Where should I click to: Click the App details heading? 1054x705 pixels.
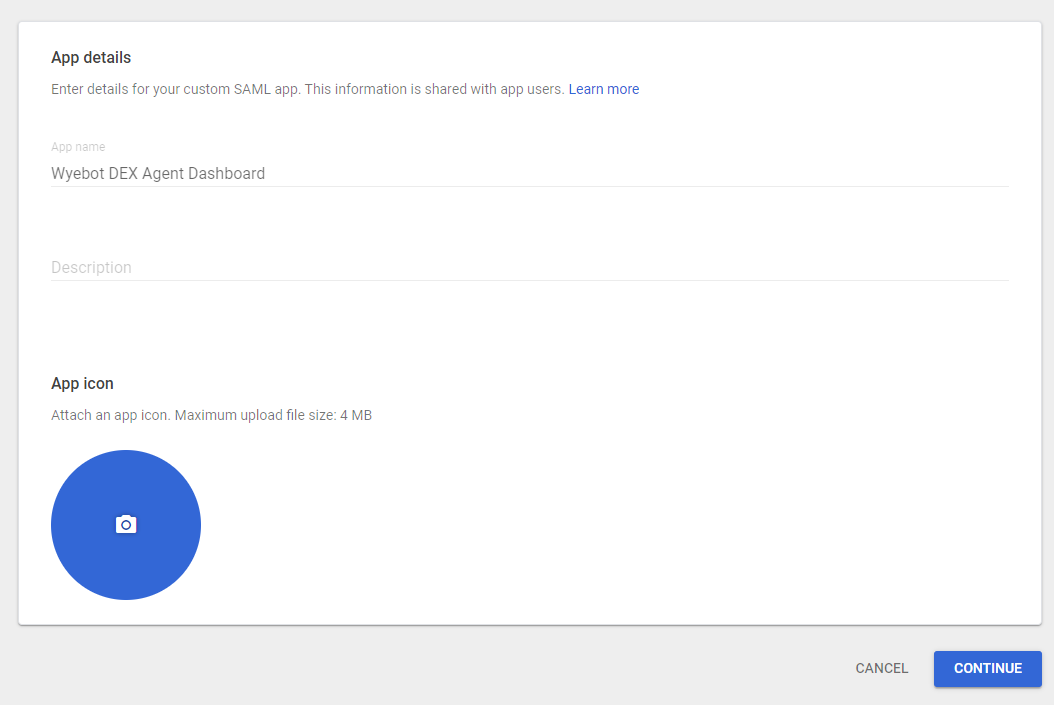click(x=91, y=57)
